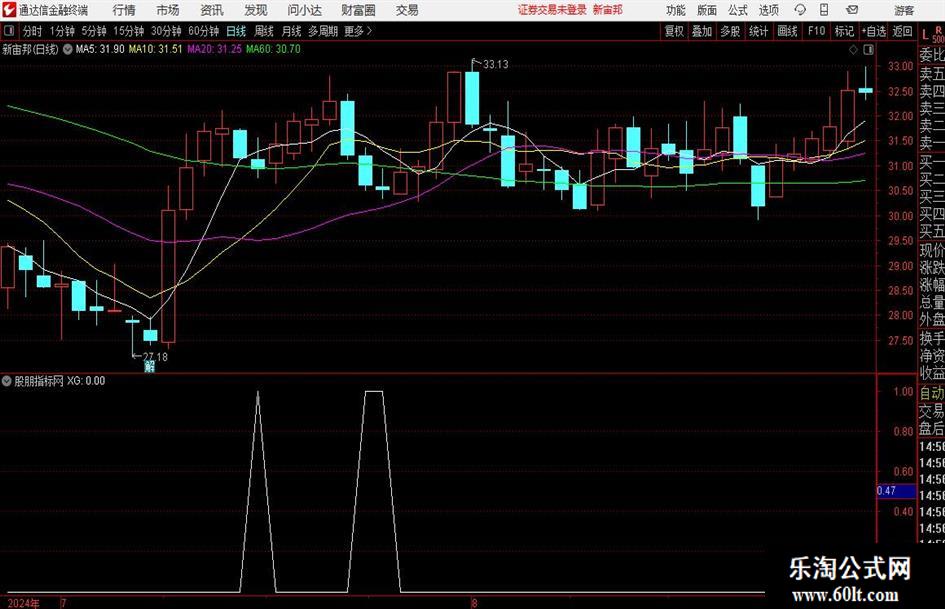Open the 选项 menu
The image size is (945, 609).
[768, 10]
